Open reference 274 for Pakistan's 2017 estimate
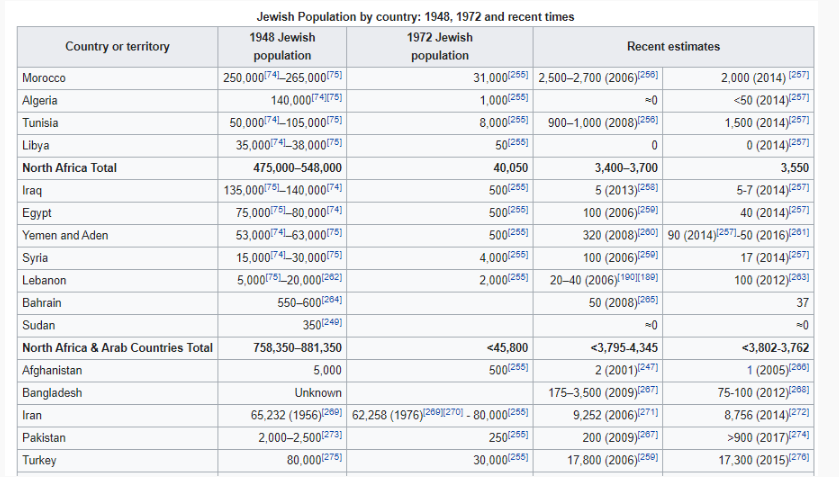The image size is (839, 477). [799, 435]
